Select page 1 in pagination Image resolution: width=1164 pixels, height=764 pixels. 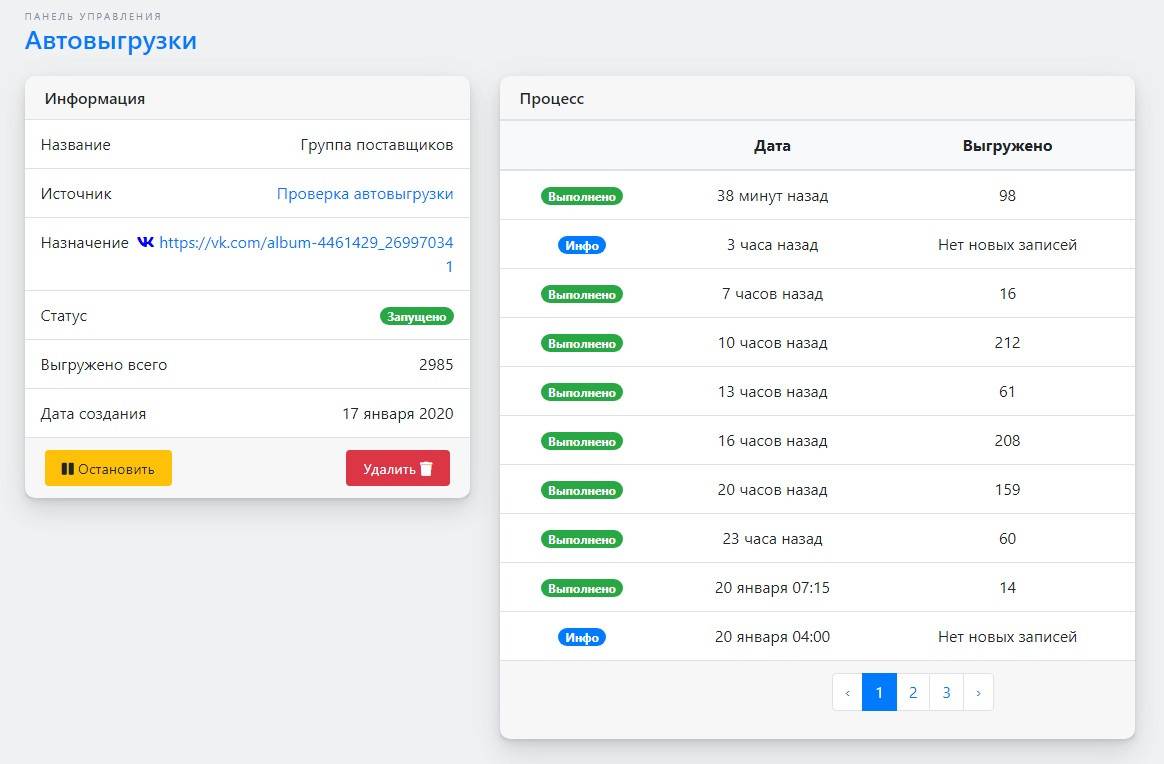point(879,692)
